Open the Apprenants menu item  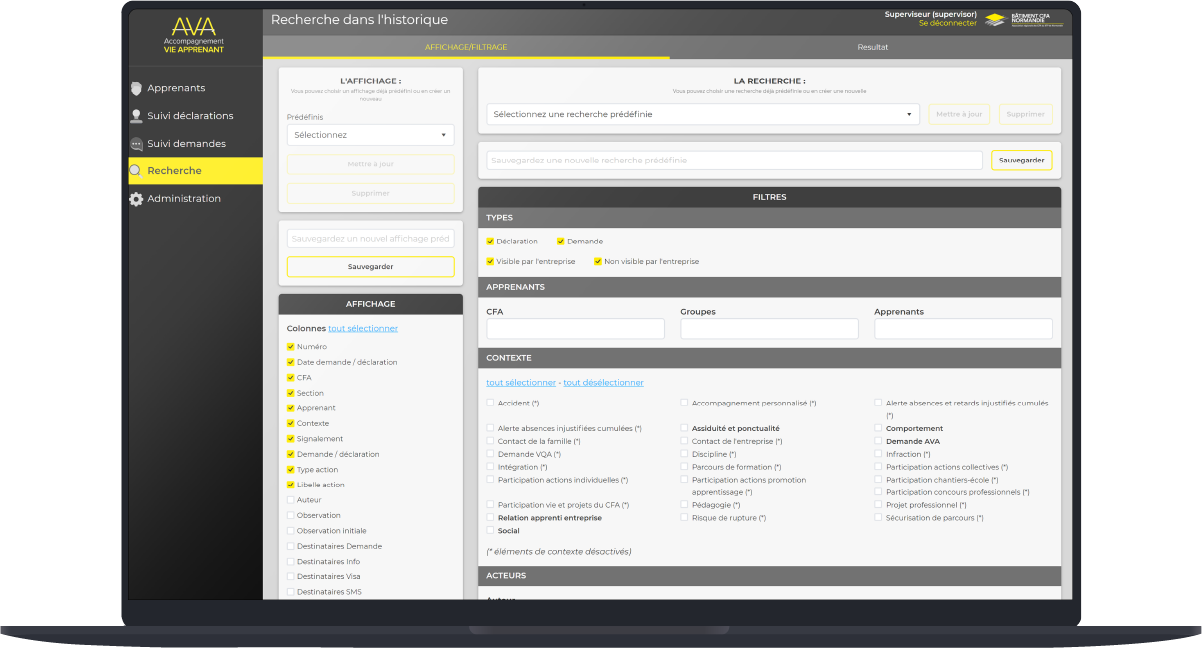pos(196,88)
